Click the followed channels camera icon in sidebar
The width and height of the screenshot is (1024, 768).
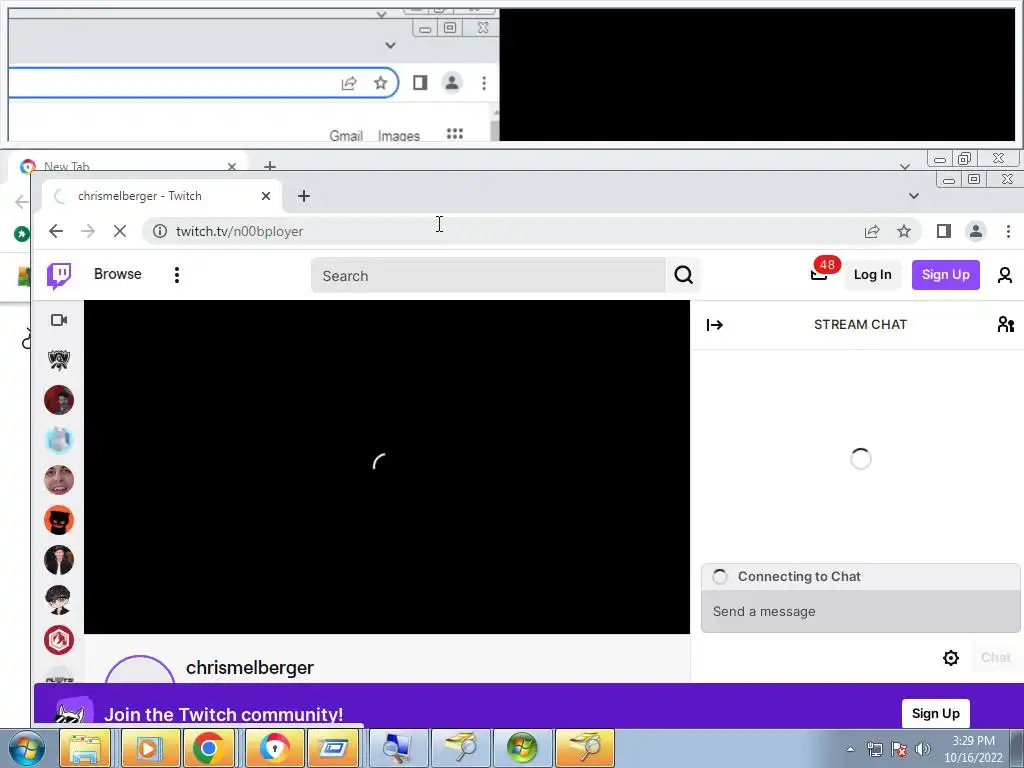coord(59,320)
